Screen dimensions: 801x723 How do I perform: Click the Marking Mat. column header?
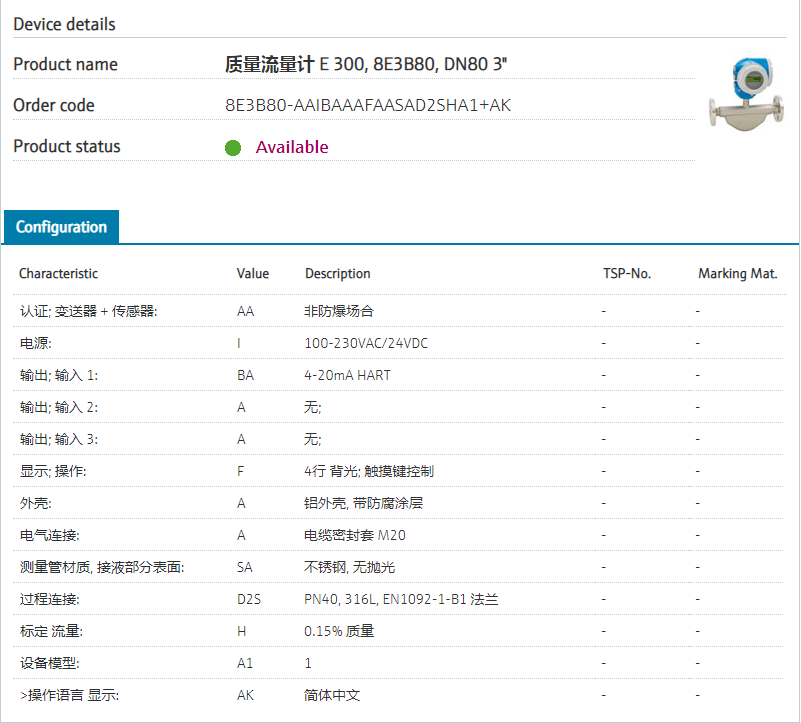[737, 273]
